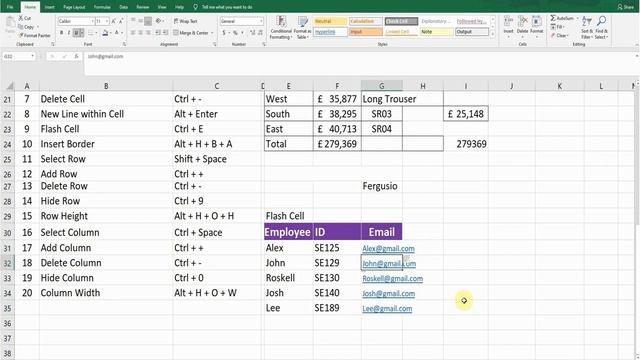
Task: Toggle Italic formatting
Action: tap(69, 33)
